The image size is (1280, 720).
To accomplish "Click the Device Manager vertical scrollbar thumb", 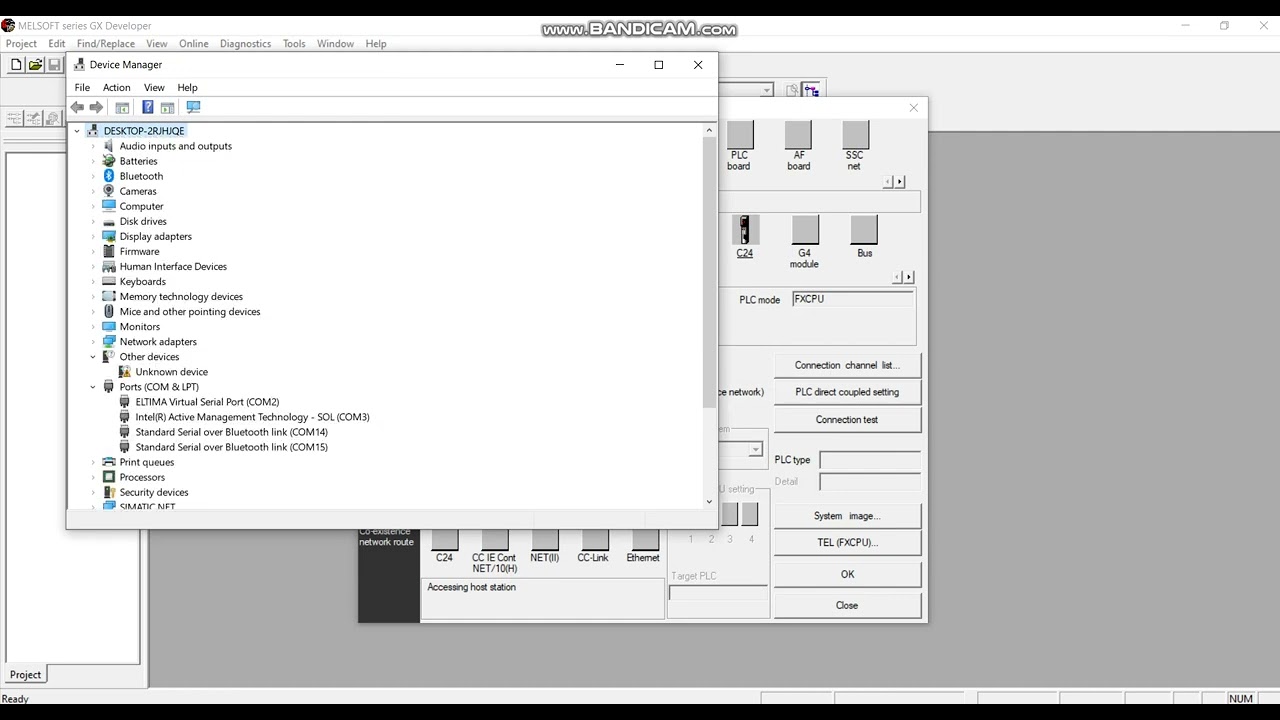I will click(709, 272).
